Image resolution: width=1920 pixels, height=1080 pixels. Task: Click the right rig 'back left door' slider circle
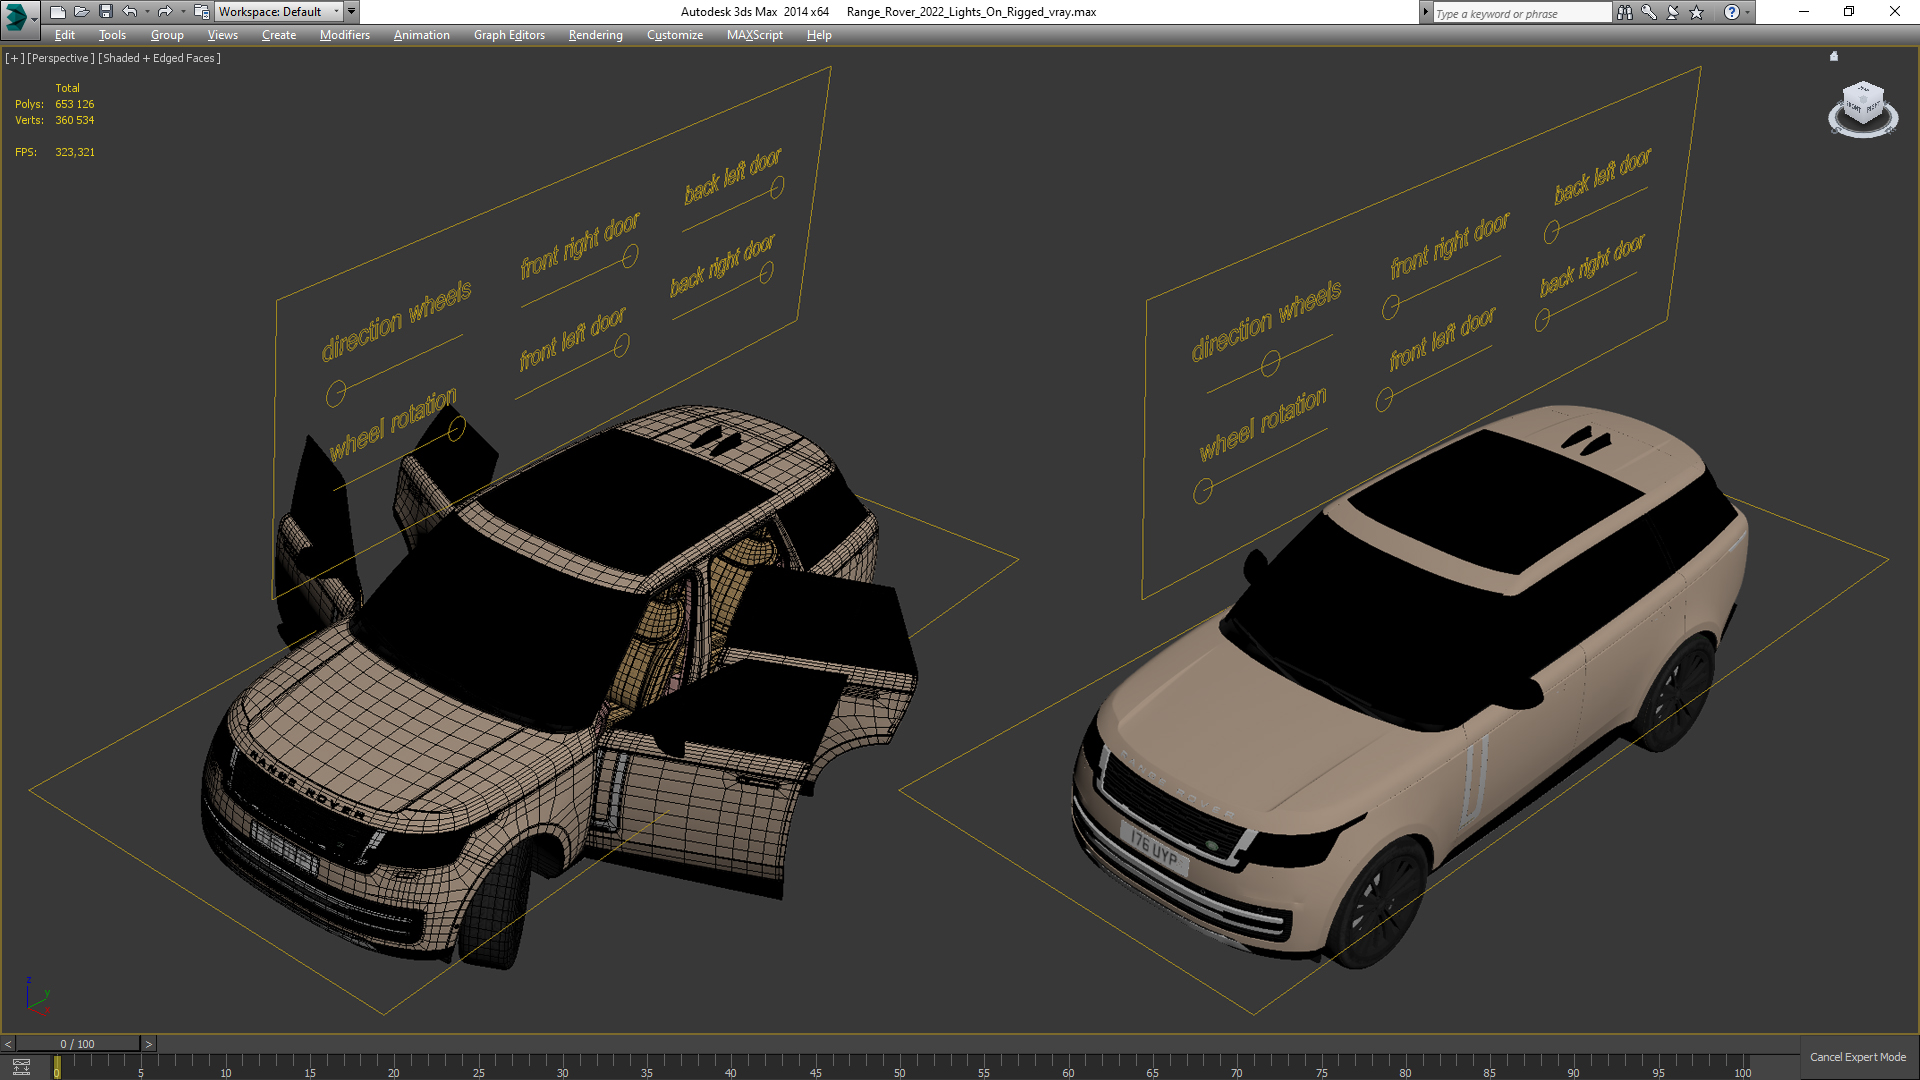1551,232
